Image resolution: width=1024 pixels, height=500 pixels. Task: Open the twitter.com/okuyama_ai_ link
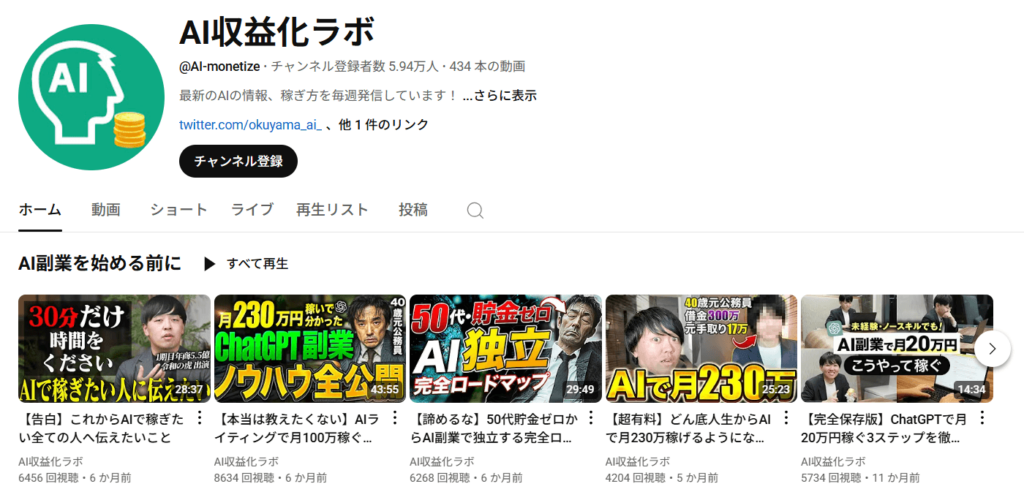tap(250, 125)
